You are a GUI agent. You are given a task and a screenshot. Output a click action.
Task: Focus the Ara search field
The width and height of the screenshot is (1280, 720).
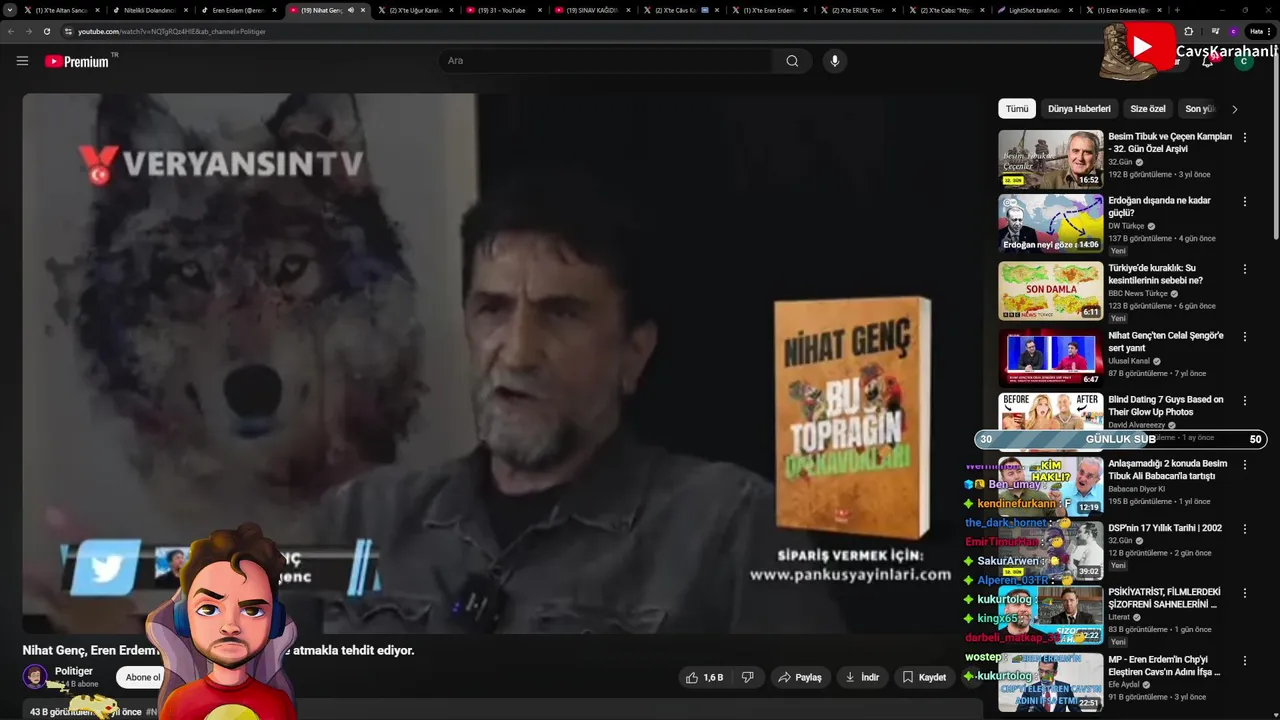point(605,61)
